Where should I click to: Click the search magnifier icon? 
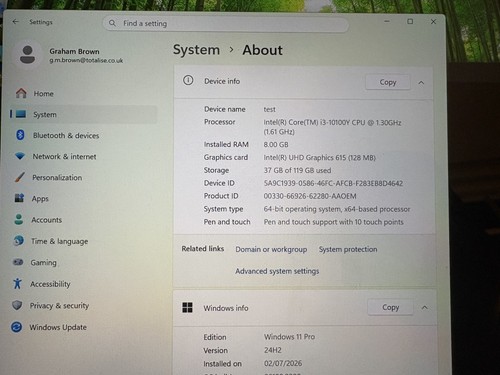[112, 23]
